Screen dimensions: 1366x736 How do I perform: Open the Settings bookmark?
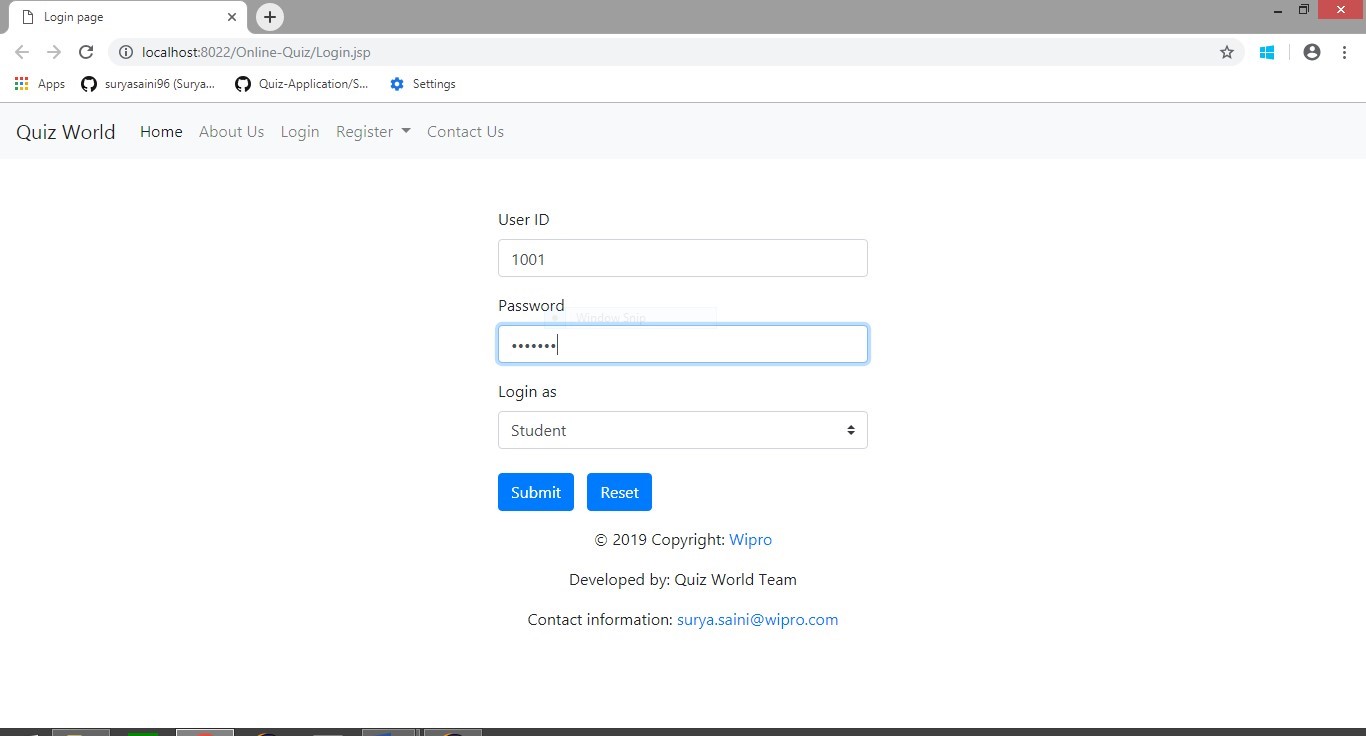coord(423,84)
